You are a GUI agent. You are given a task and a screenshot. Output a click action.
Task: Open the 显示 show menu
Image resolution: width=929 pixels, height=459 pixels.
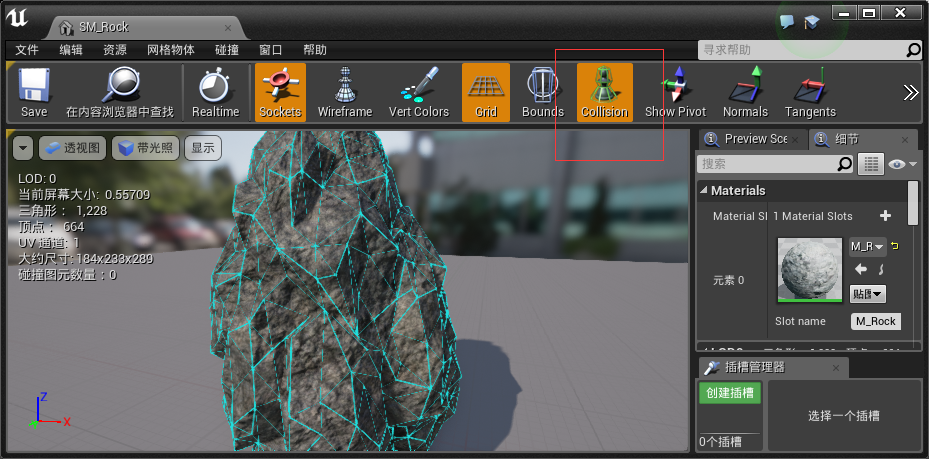(203, 148)
